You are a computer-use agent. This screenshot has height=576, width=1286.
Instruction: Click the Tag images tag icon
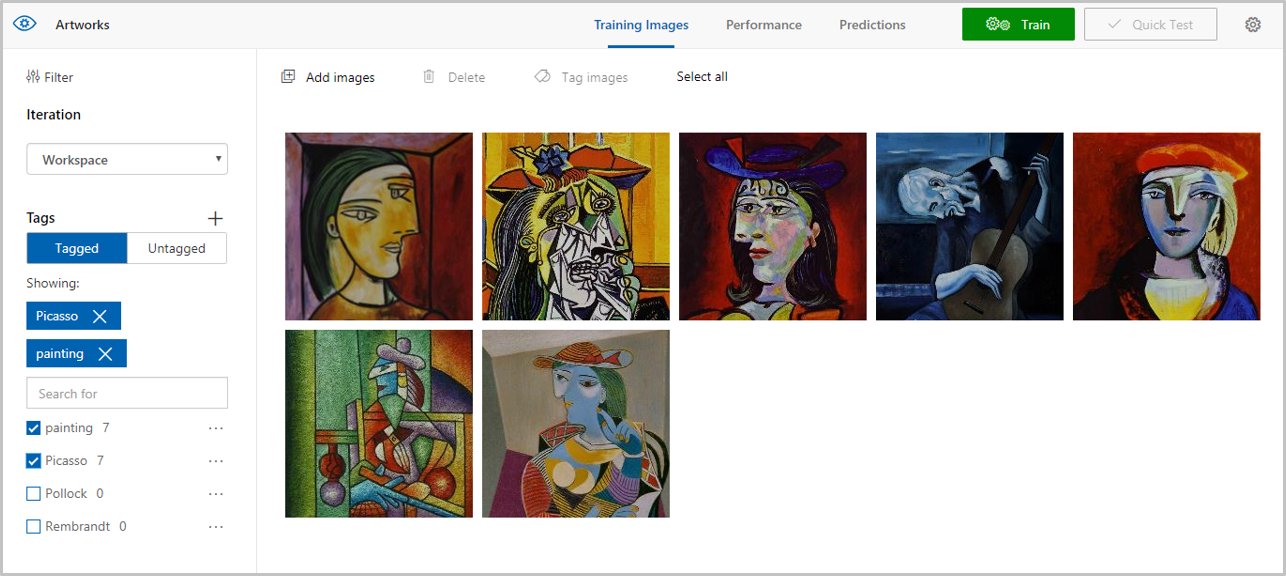[x=543, y=77]
